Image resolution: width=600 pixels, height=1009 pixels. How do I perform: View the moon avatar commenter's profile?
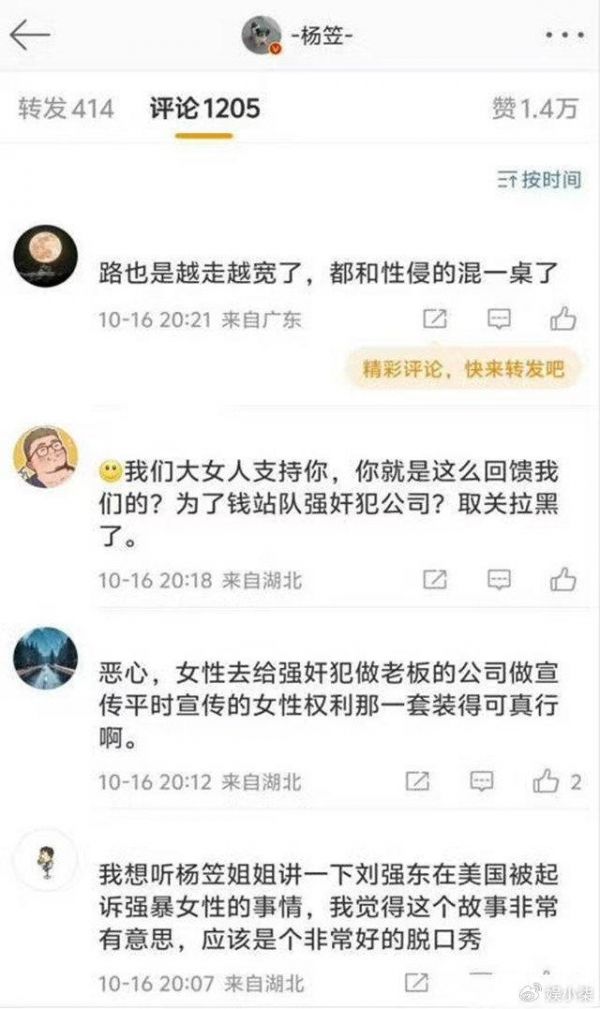click(46, 255)
